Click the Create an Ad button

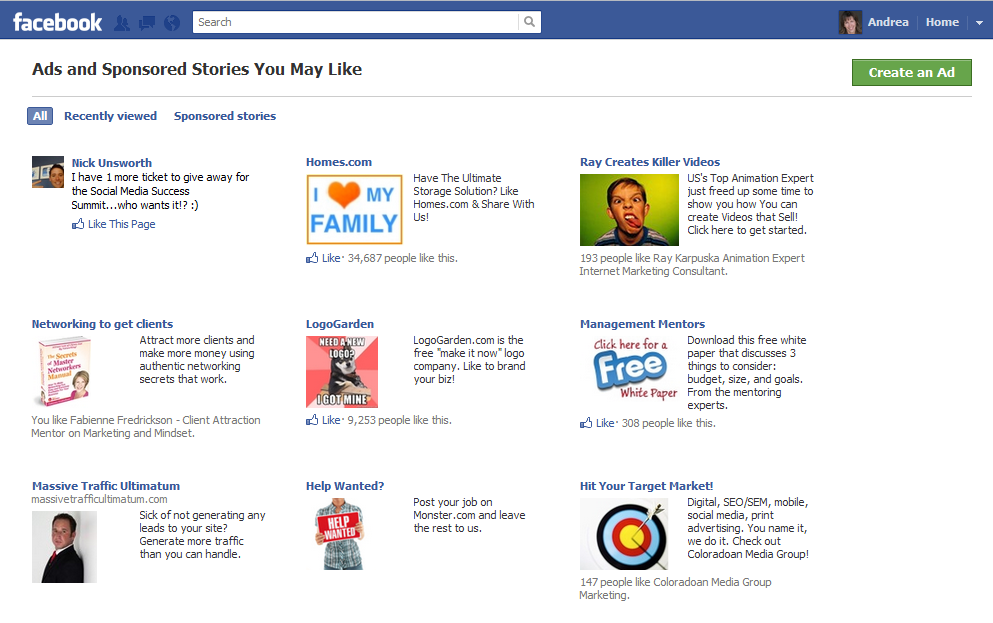911,72
